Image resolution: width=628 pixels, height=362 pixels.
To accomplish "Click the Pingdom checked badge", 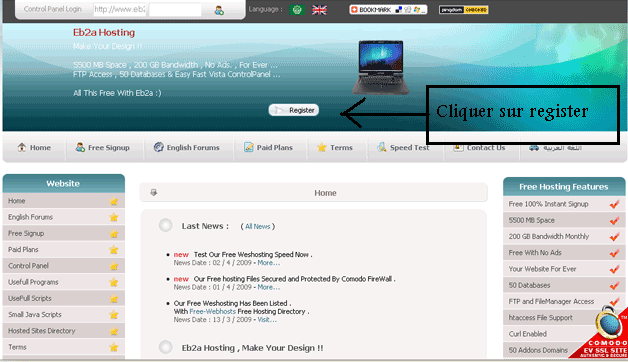I will 463,10.
